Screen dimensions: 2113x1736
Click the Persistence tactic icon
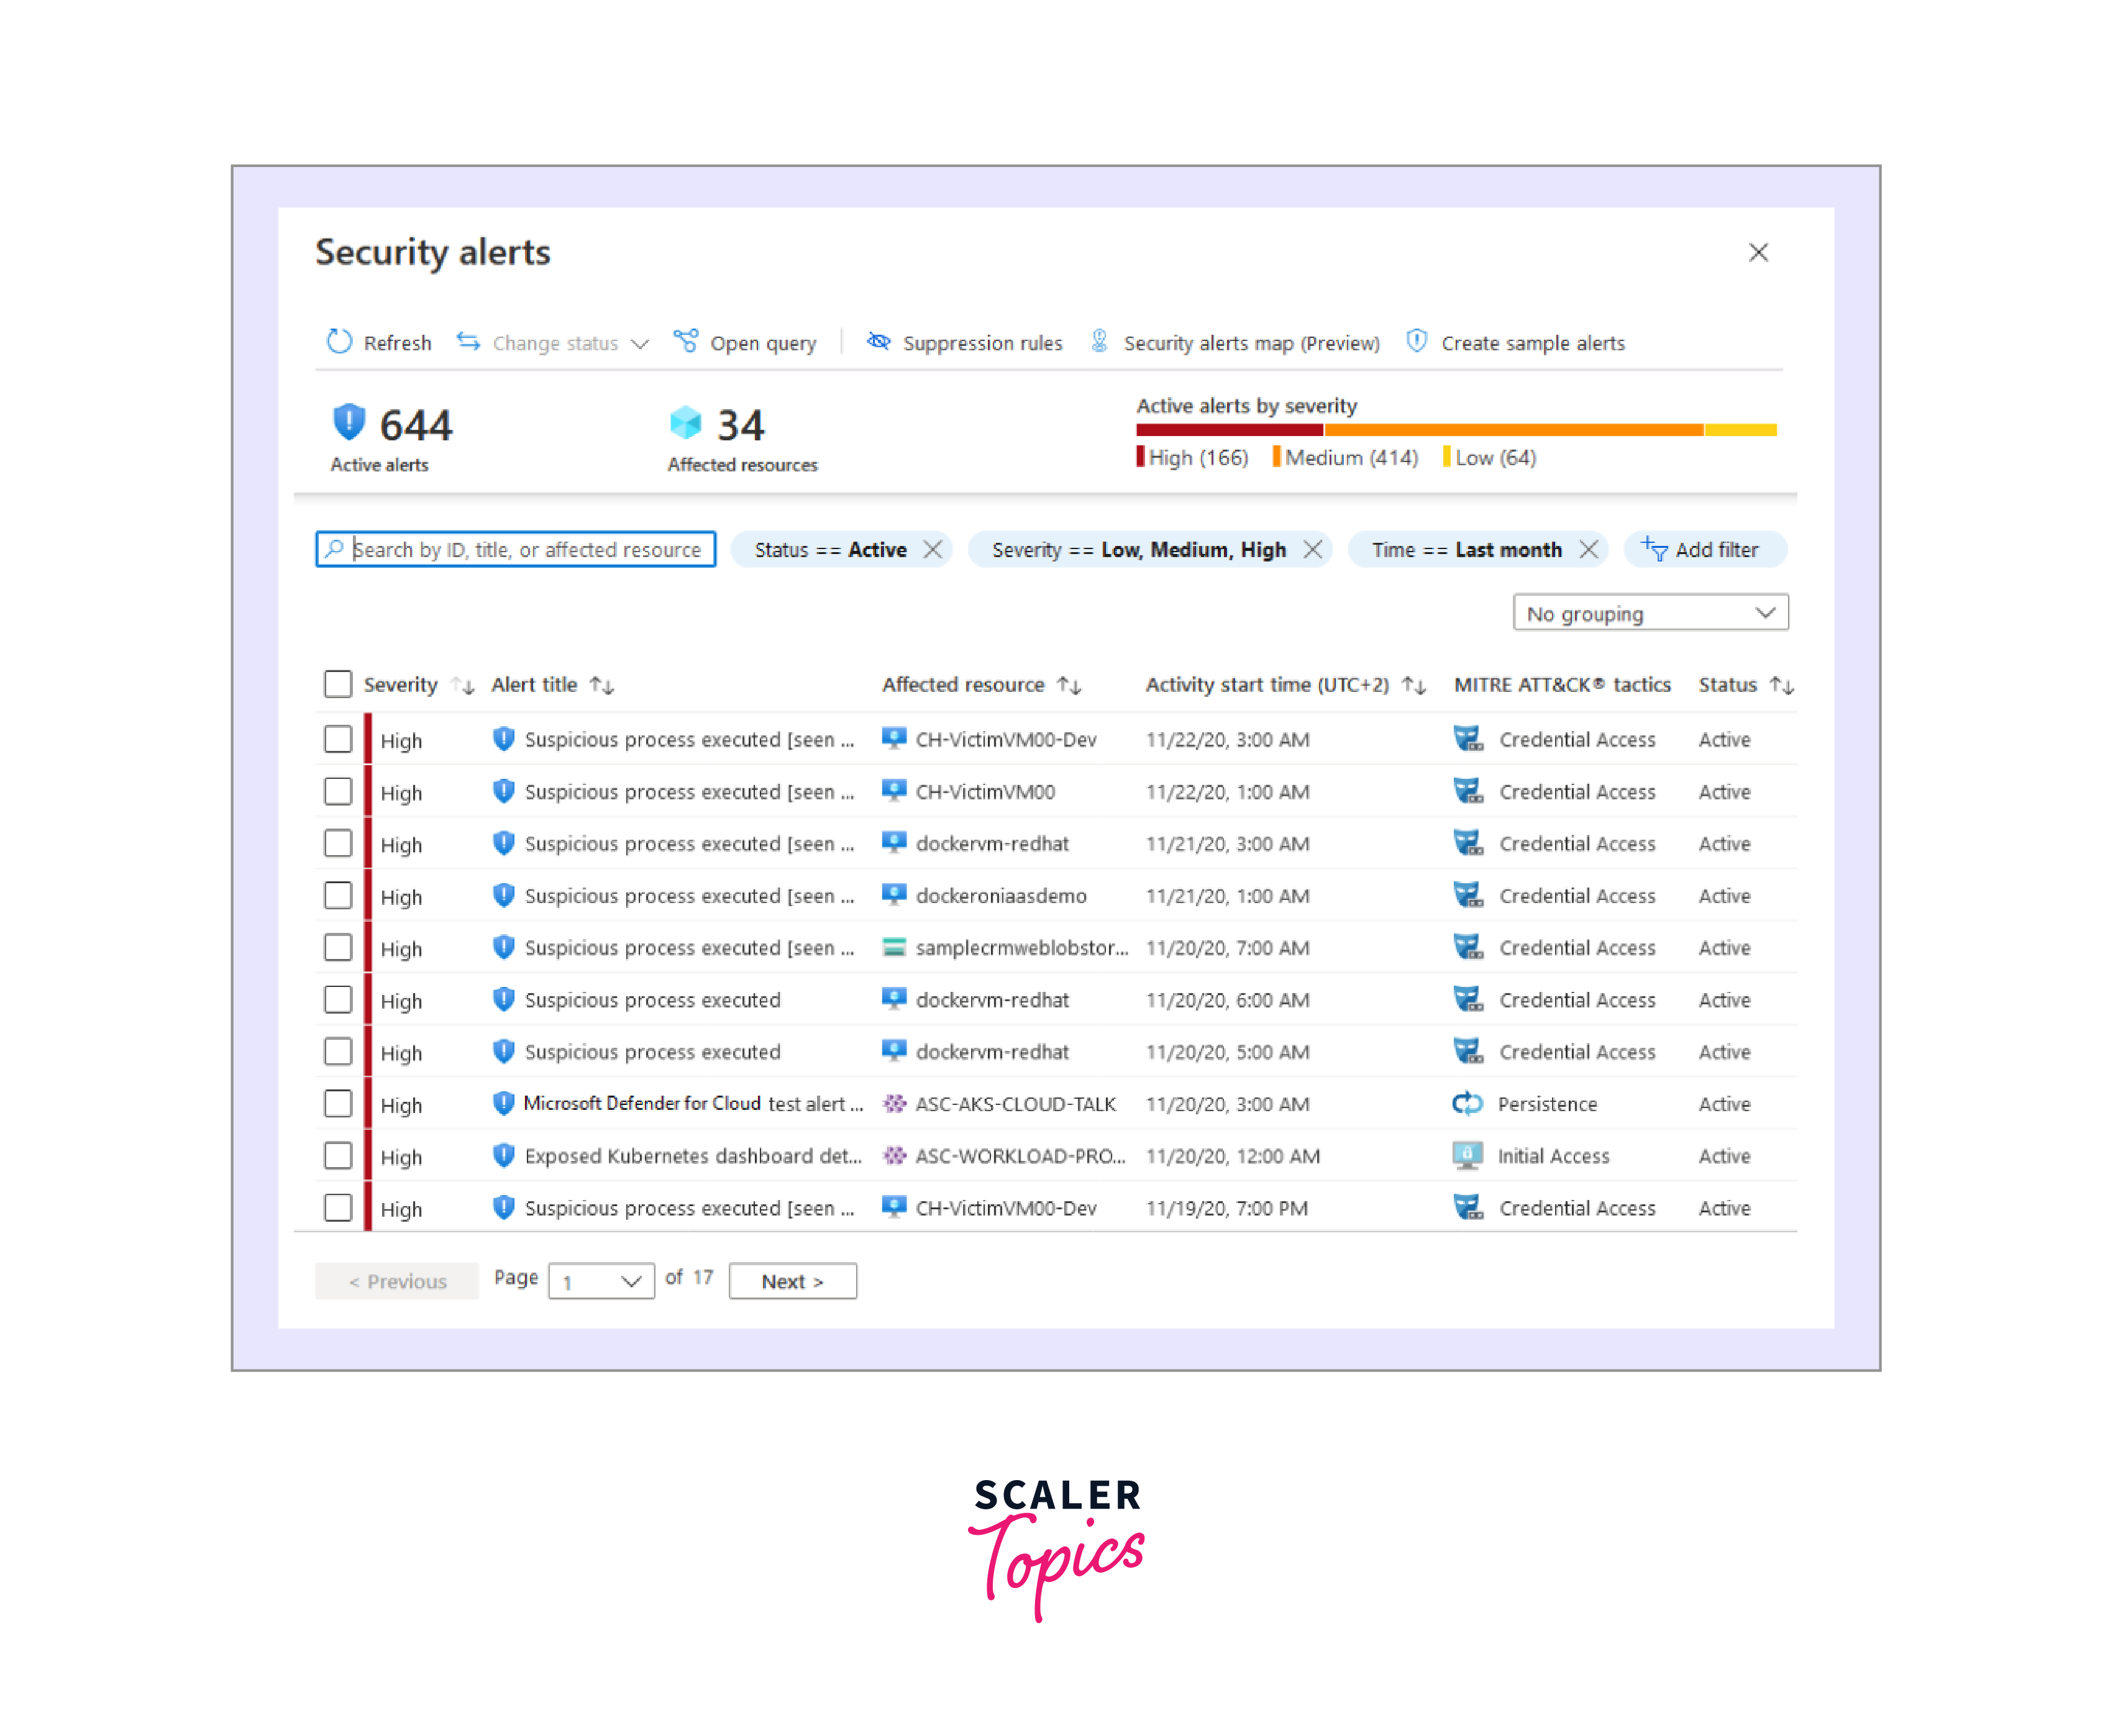click(1467, 1104)
